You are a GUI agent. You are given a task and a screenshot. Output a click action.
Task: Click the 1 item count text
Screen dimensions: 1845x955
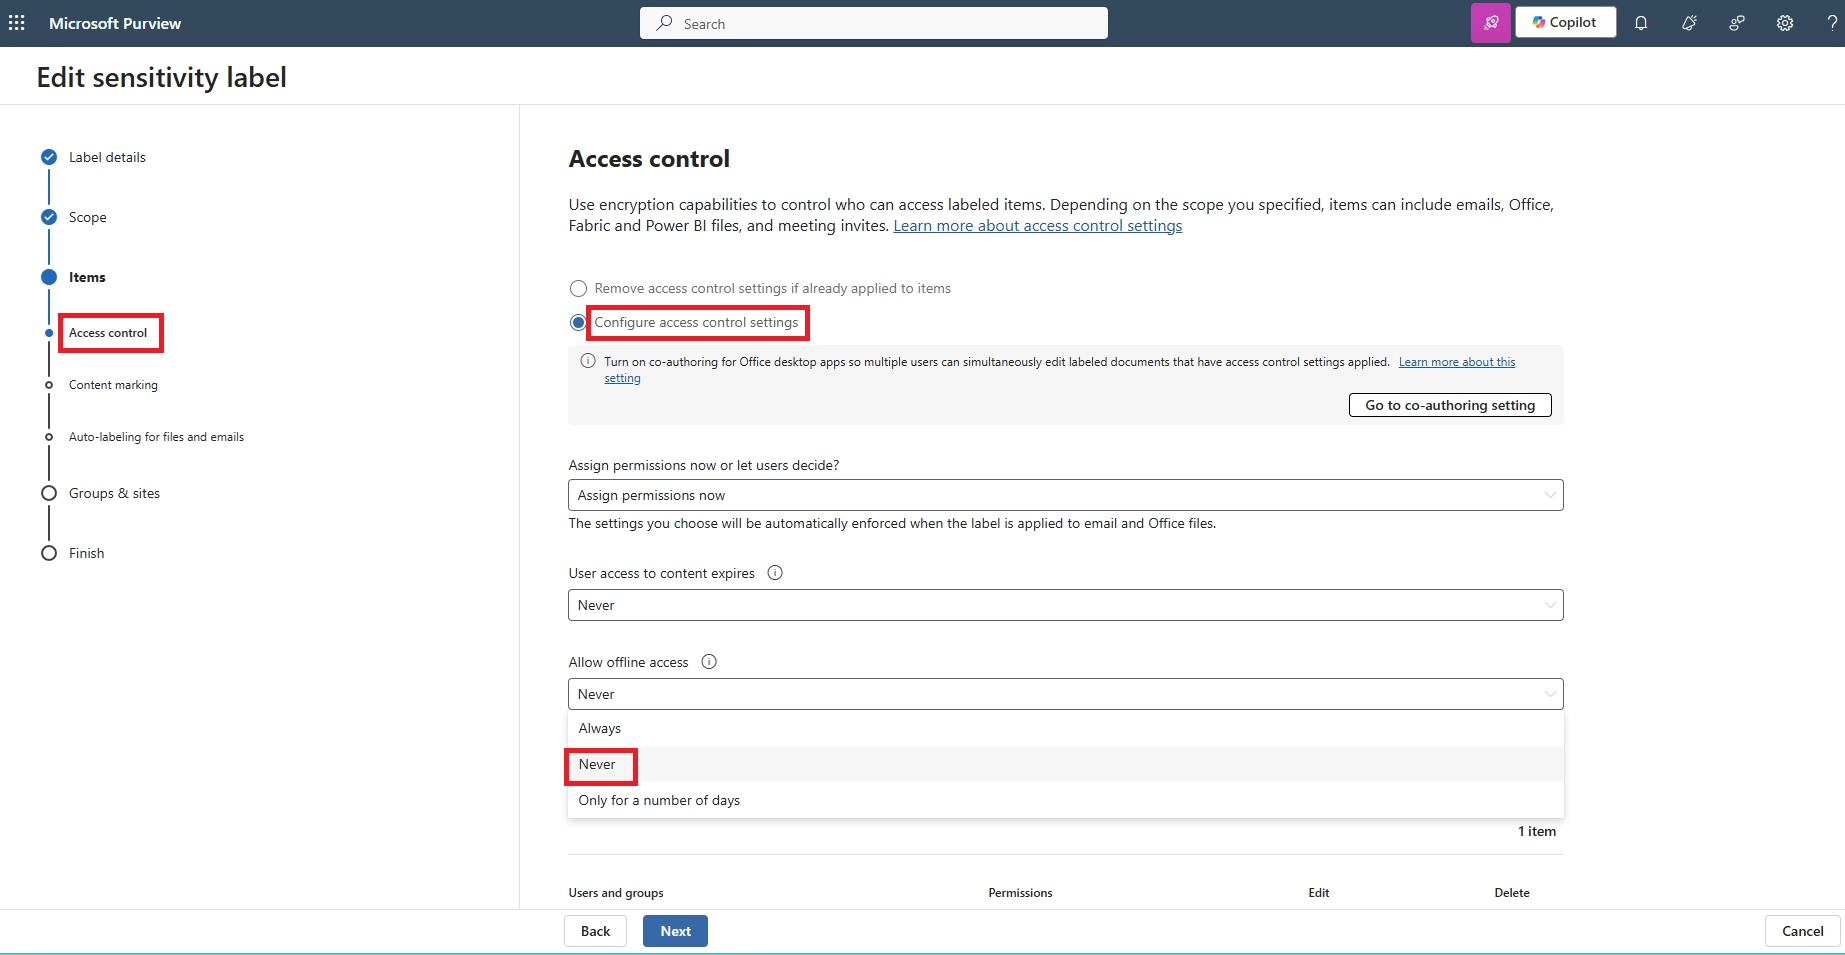click(x=1537, y=831)
